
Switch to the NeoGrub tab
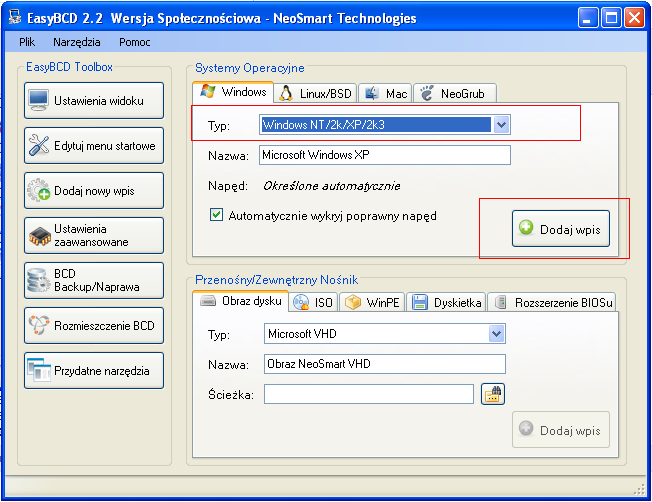click(x=454, y=94)
